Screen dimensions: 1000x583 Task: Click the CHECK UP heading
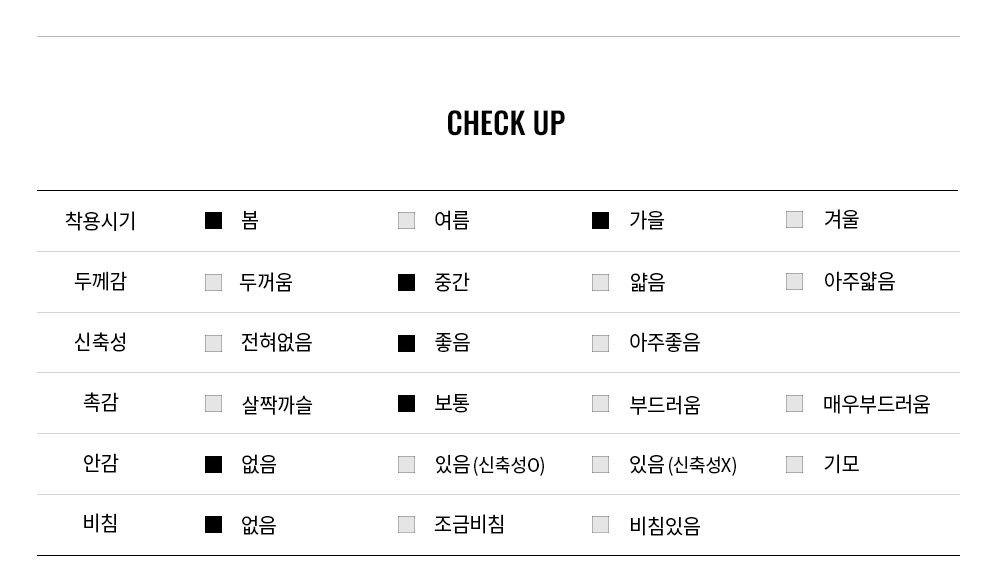pyautogui.click(x=506, y=123)
